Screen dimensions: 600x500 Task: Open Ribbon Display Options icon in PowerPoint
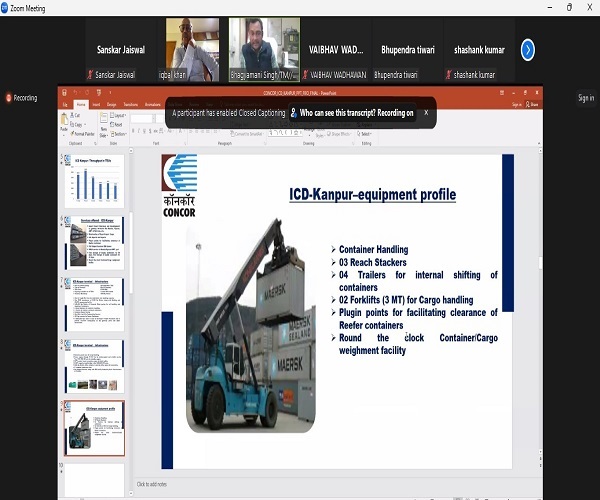(x=502, y=93)
